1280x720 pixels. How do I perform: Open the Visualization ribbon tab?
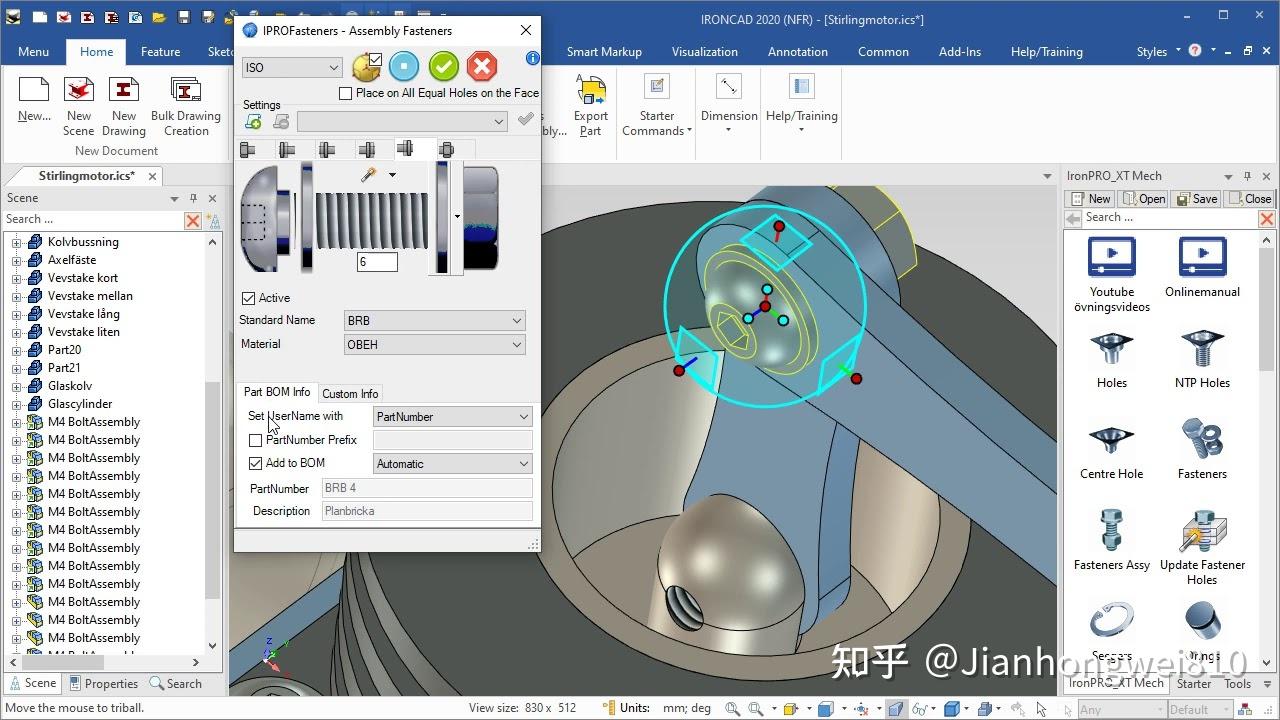[705, 51]
